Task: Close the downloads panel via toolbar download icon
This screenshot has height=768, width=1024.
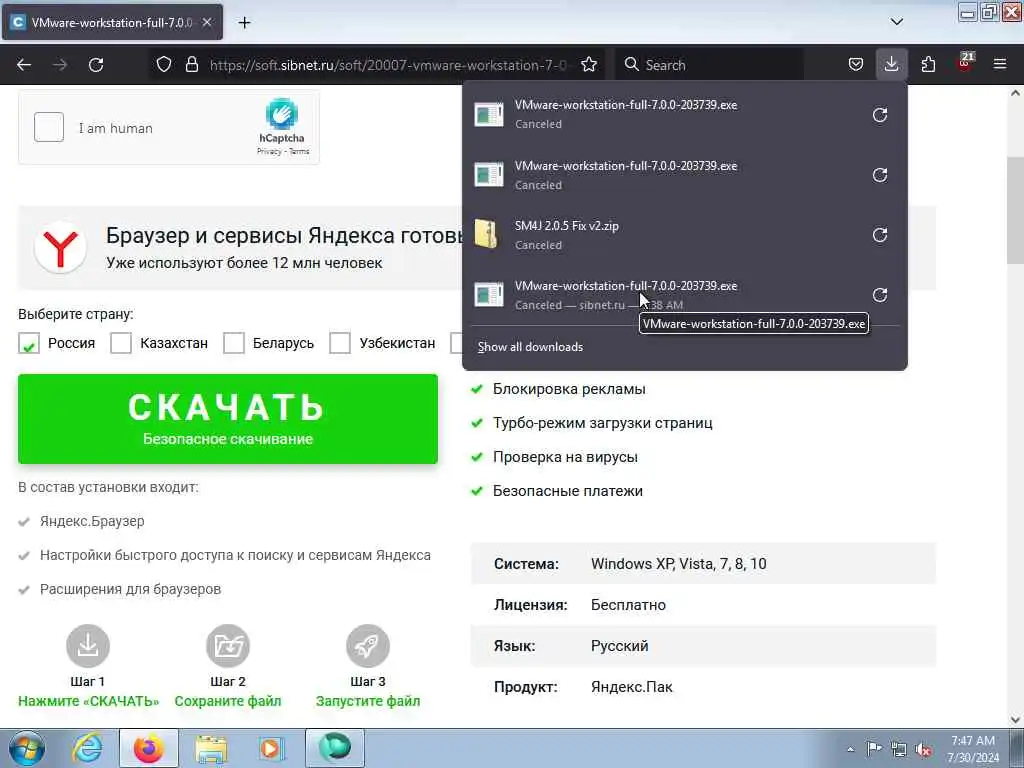Action: point(891,64)
